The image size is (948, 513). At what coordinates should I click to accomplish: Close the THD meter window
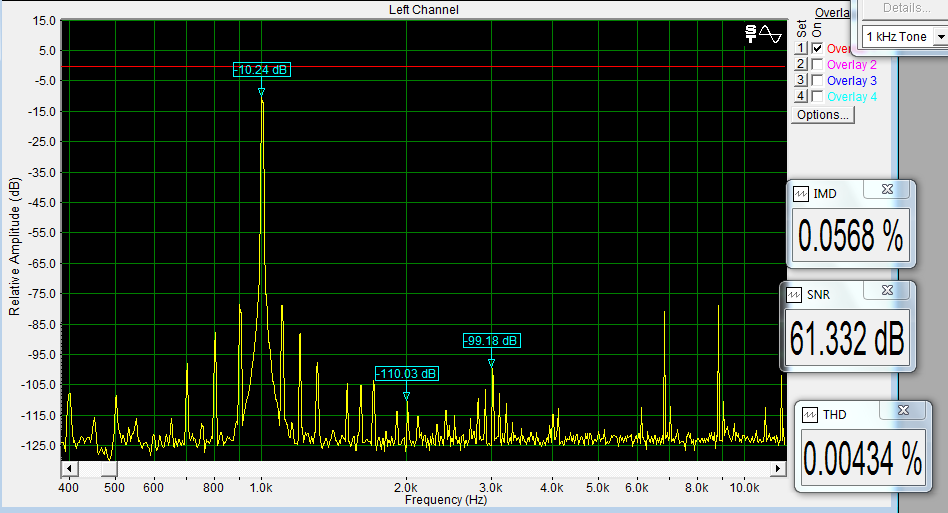click(903, 411)
